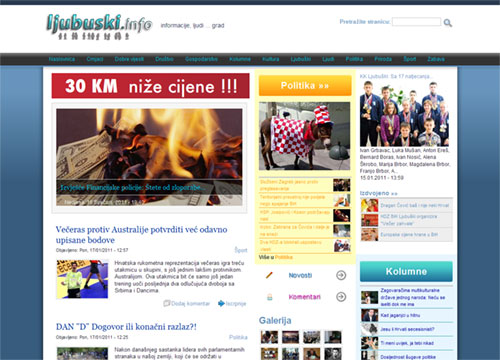
Task: Select Priroda in the navigation bar
Action: click(383, 59)
